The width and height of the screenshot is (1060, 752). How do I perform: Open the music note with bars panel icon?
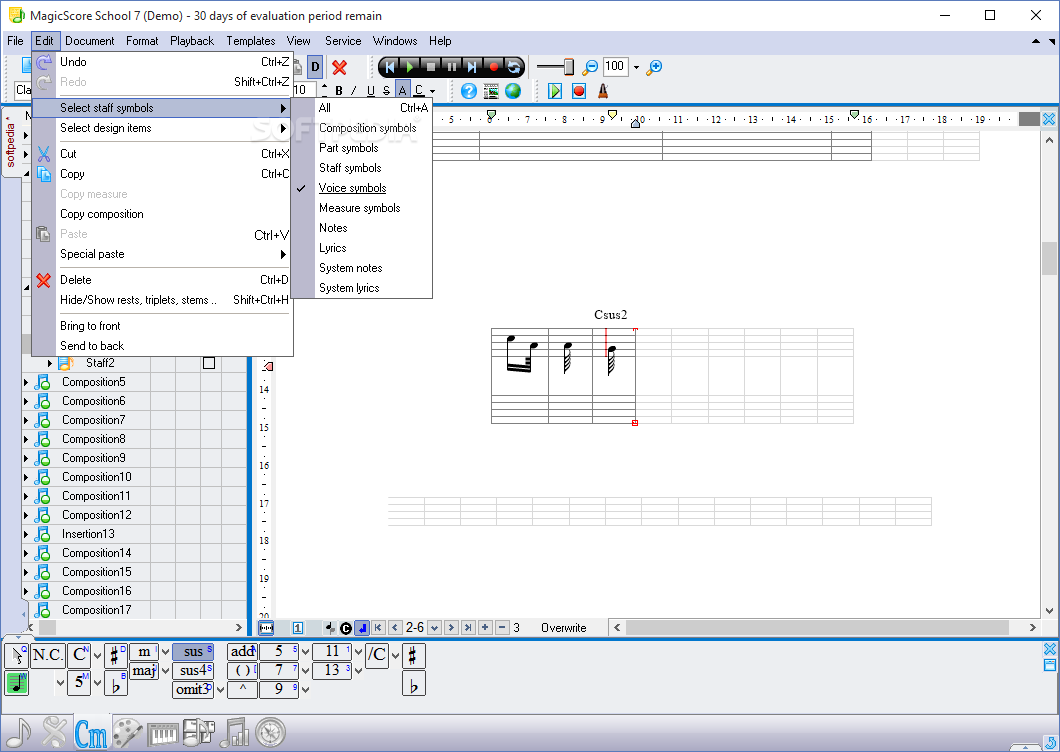[x=235, y=732]
